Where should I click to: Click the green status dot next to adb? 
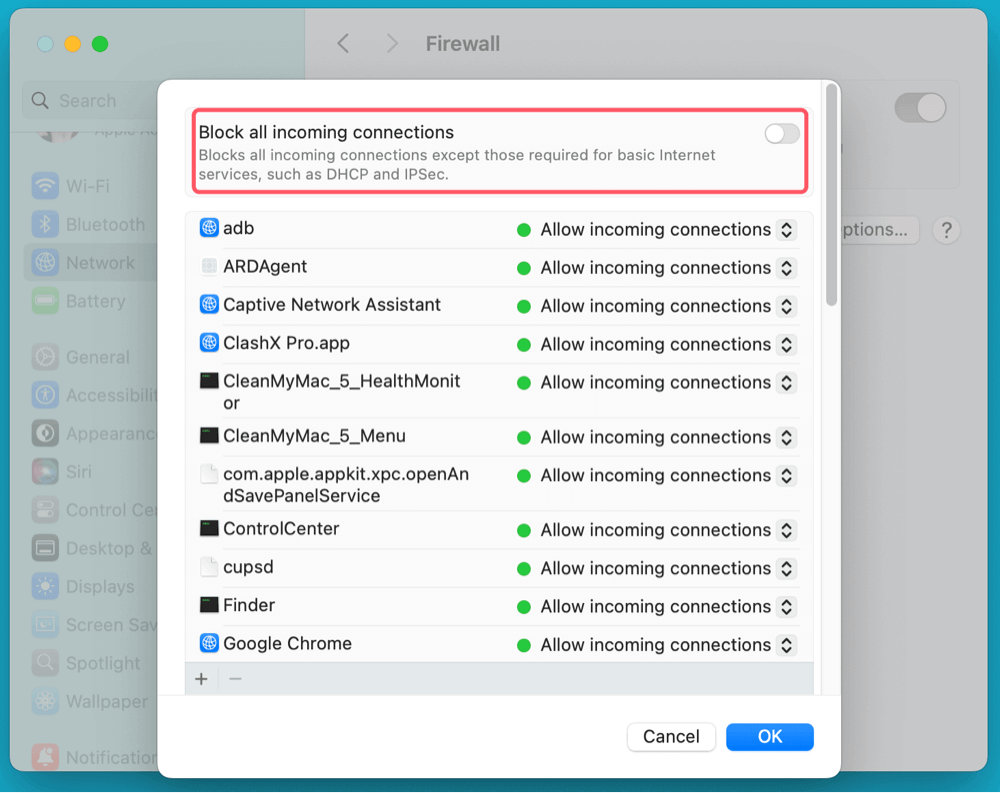pos(524,229)
